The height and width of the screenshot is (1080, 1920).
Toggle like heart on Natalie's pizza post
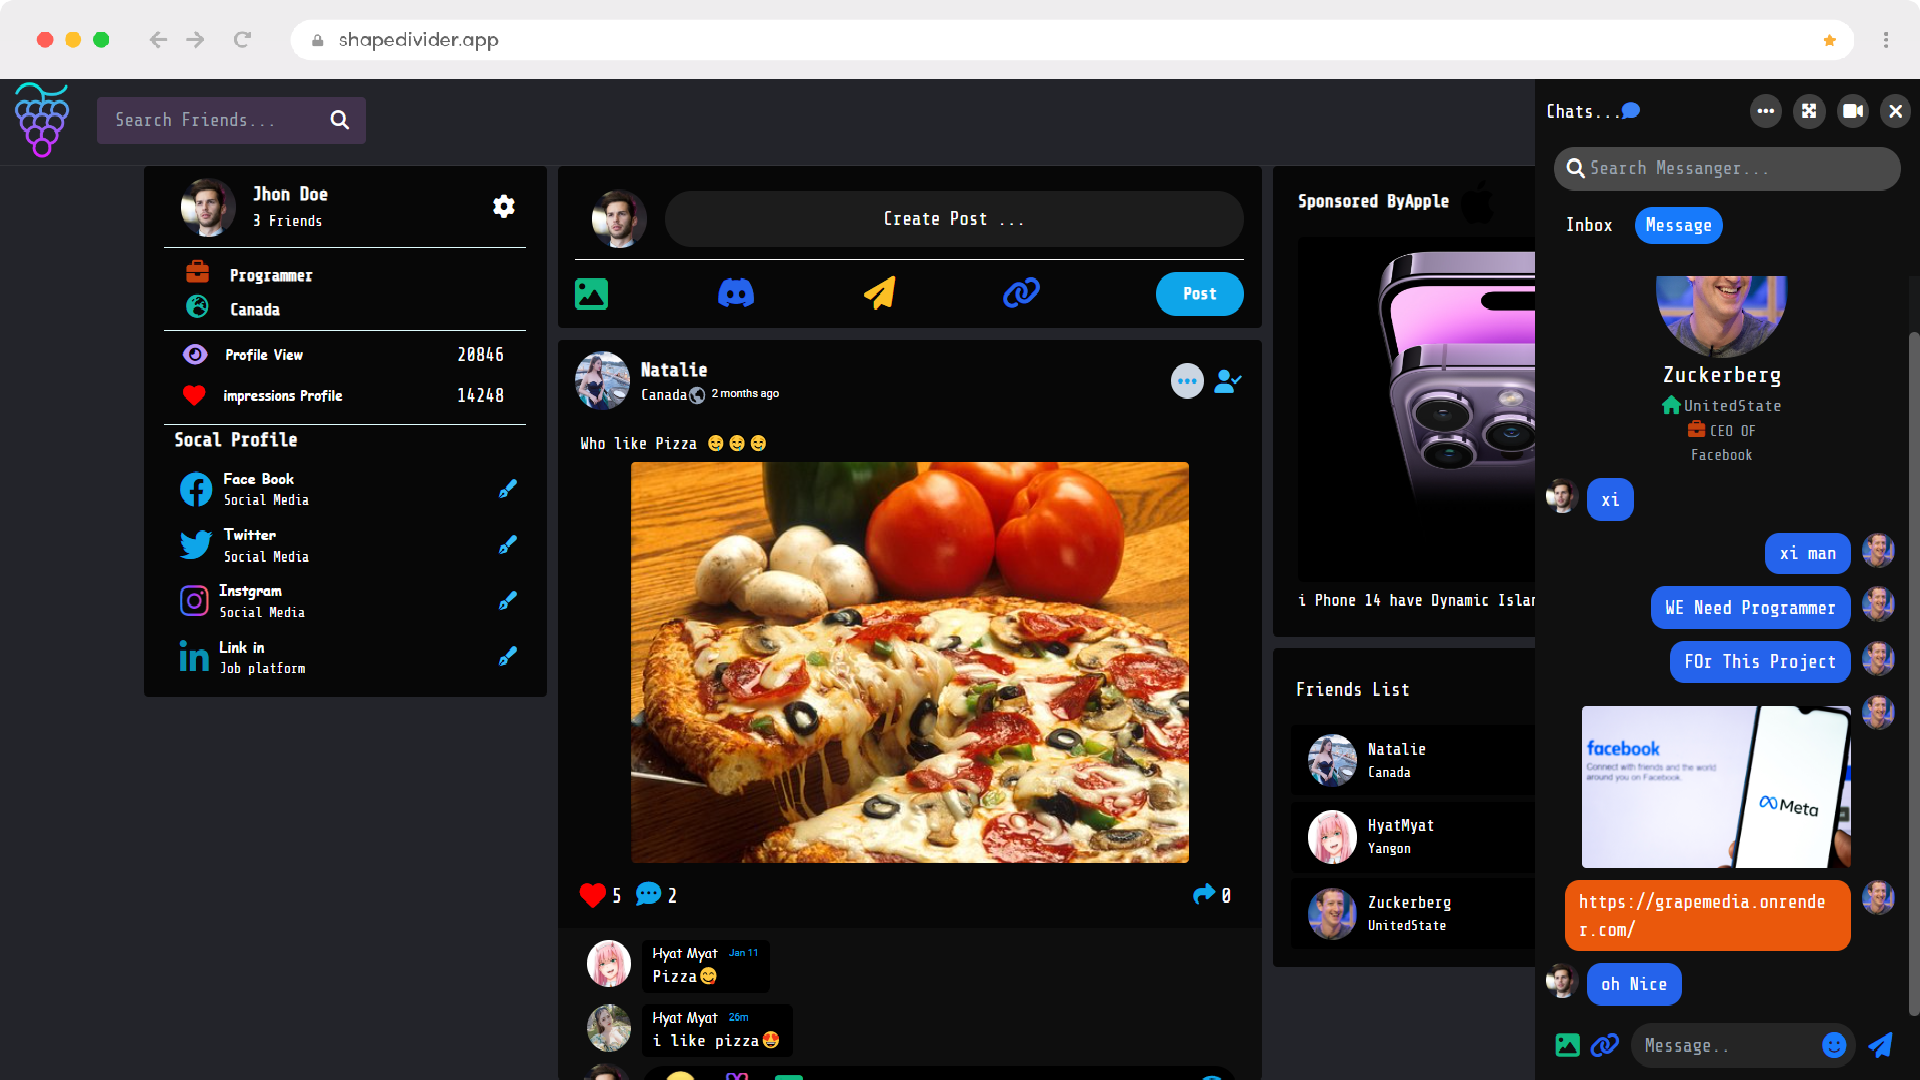click(592, 895)
